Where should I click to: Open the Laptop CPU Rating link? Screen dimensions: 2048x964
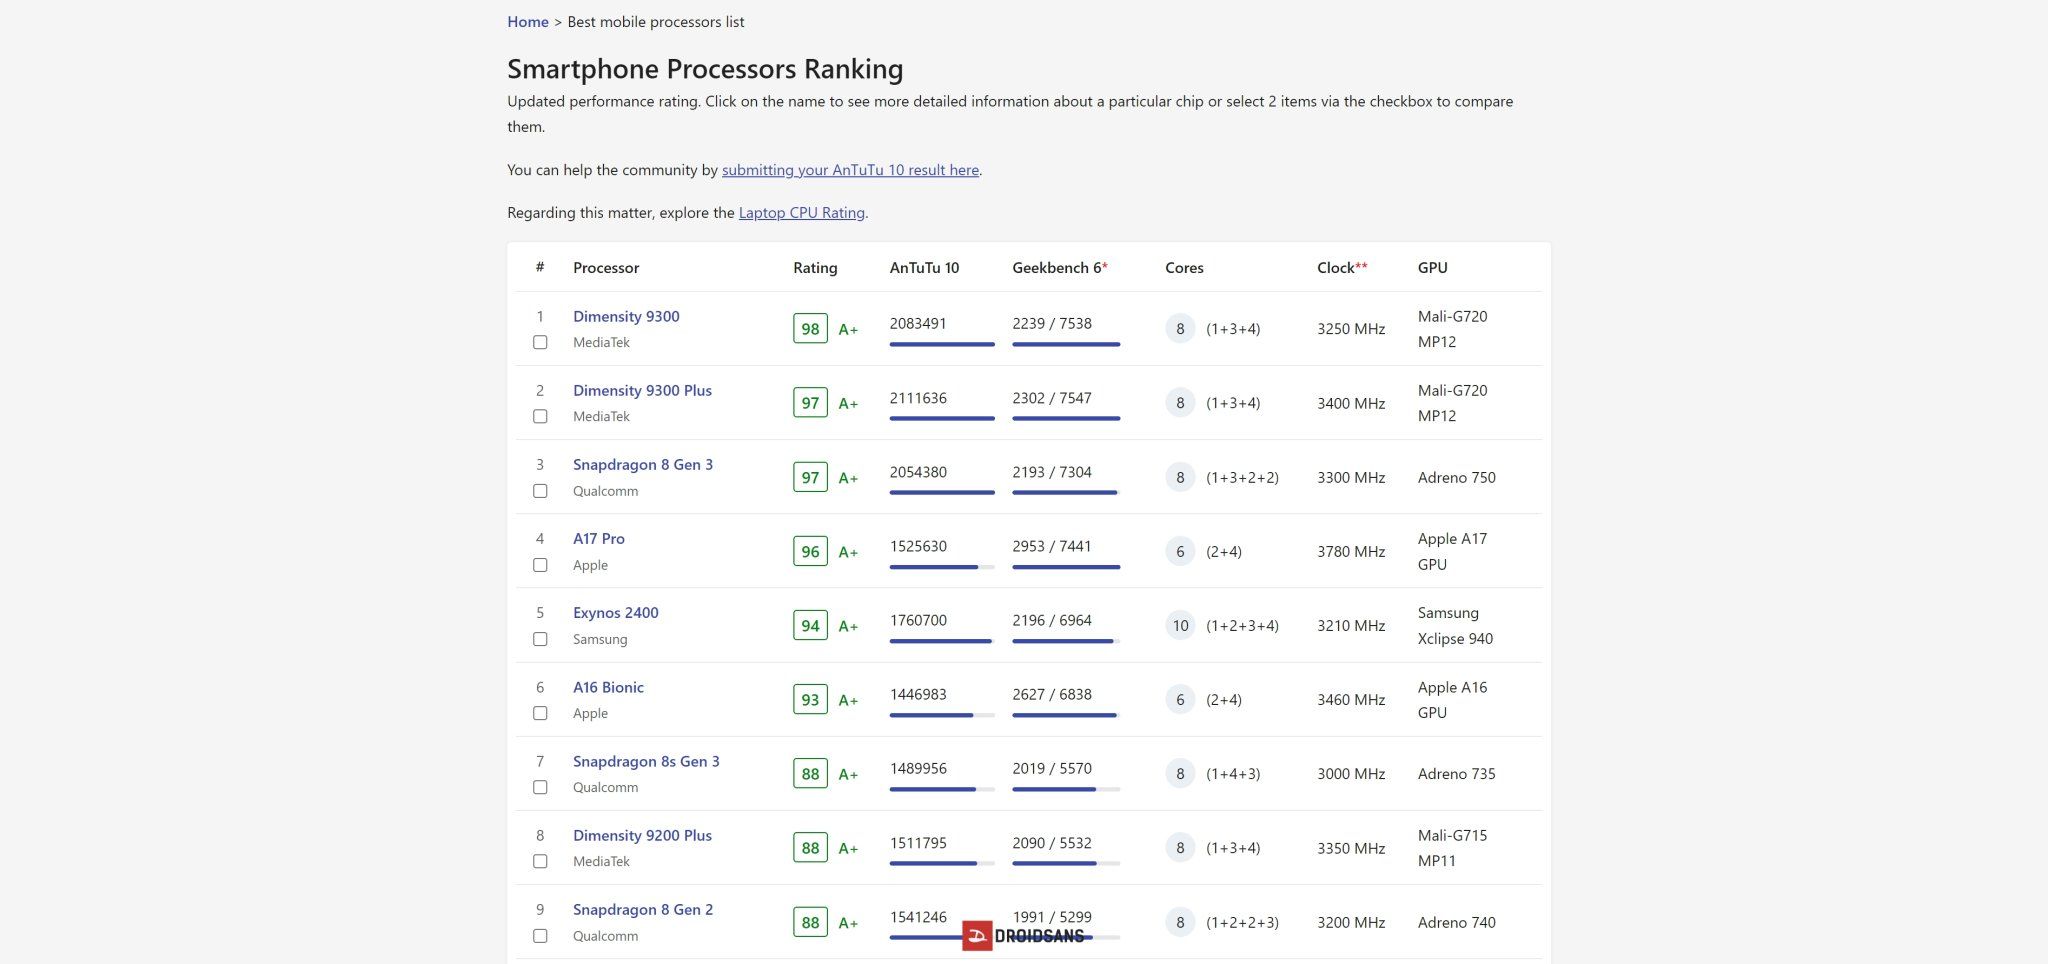[801, 213]
